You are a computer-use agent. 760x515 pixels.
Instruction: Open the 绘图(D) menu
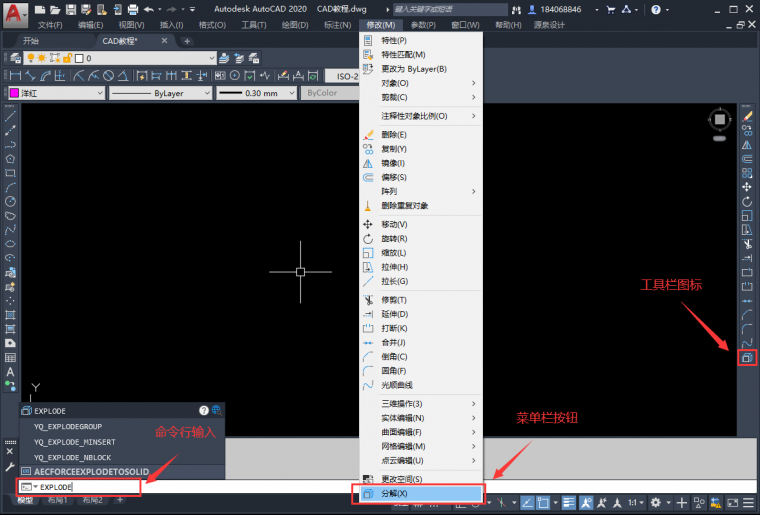pos(295,25)
